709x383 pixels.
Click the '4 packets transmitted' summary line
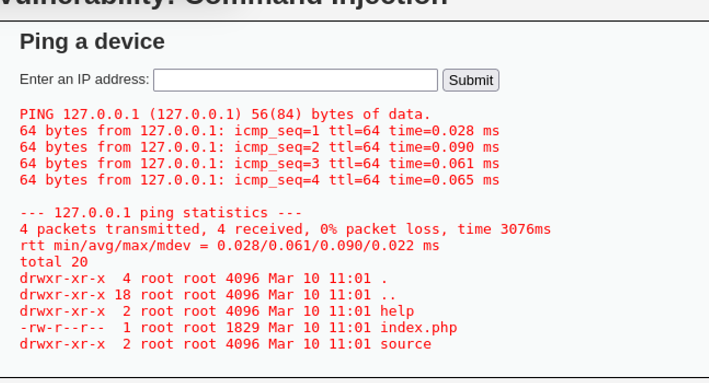[285, 229]
